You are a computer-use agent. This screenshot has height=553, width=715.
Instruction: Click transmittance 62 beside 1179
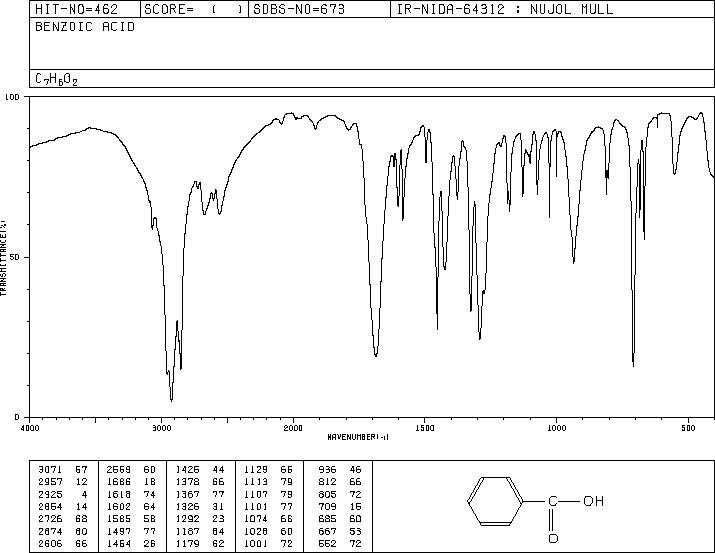(x=218, y=543)
